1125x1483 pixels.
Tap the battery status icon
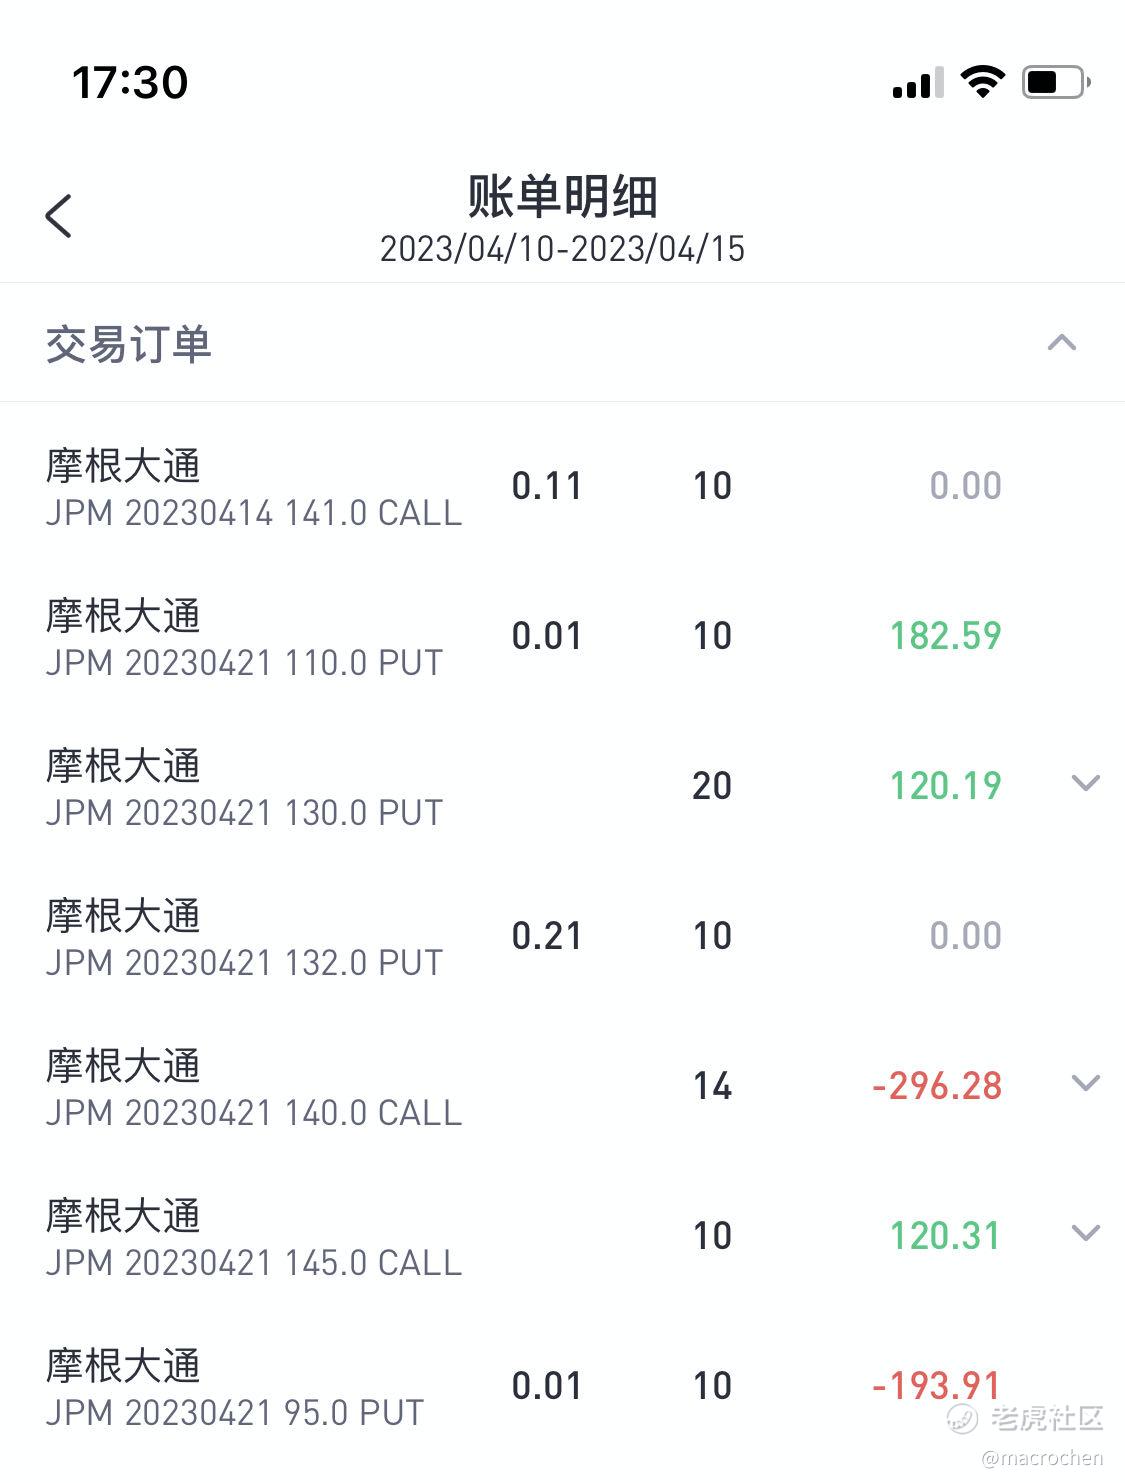1055,82
